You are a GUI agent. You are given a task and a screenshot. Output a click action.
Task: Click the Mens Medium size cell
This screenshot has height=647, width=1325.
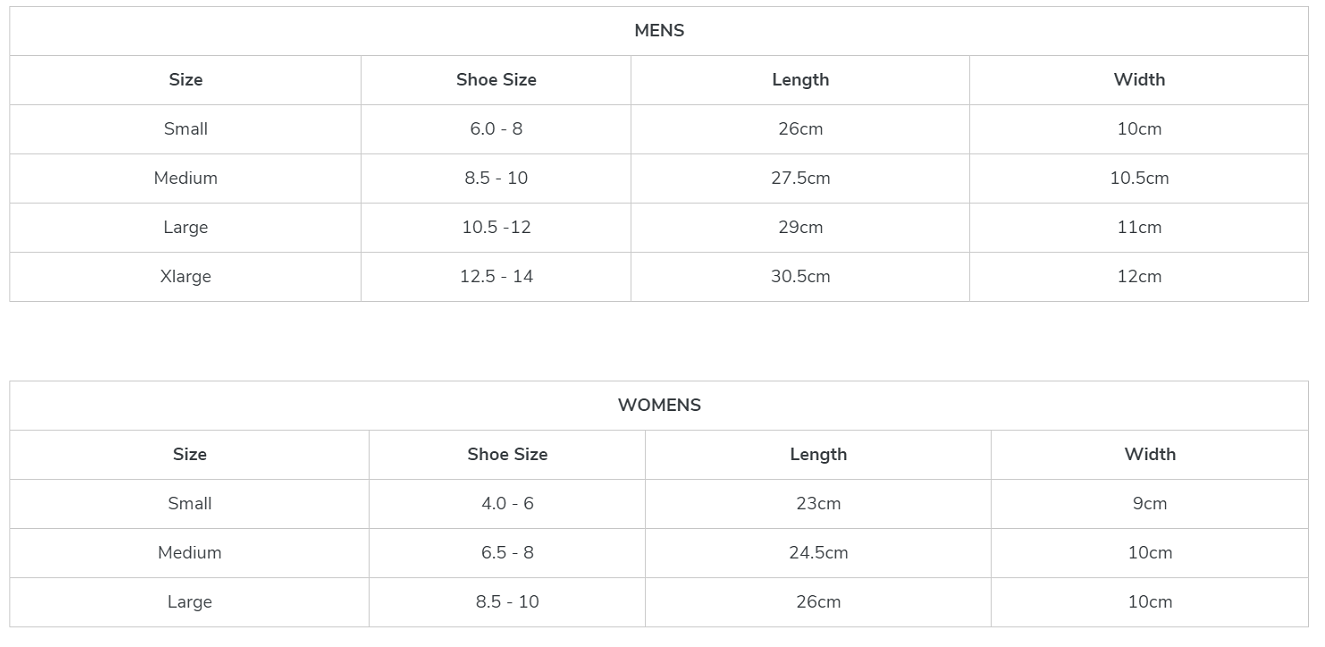click(x=186, y=178)
